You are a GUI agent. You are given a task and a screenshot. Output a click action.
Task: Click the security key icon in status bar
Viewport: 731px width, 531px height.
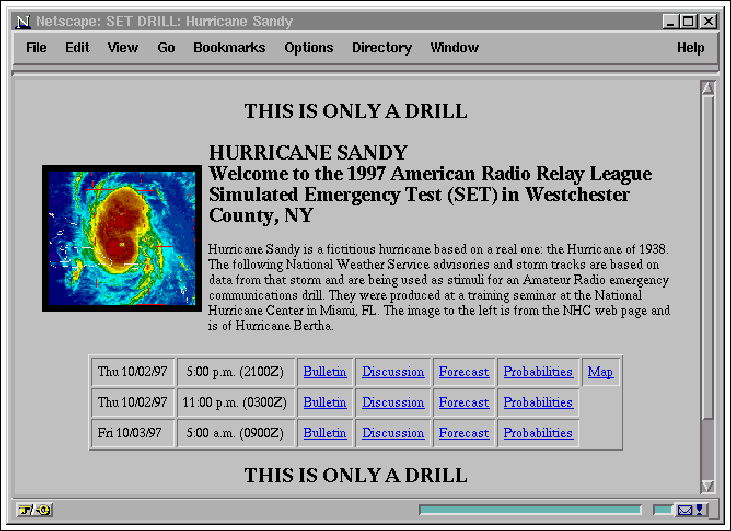(34, 510)
